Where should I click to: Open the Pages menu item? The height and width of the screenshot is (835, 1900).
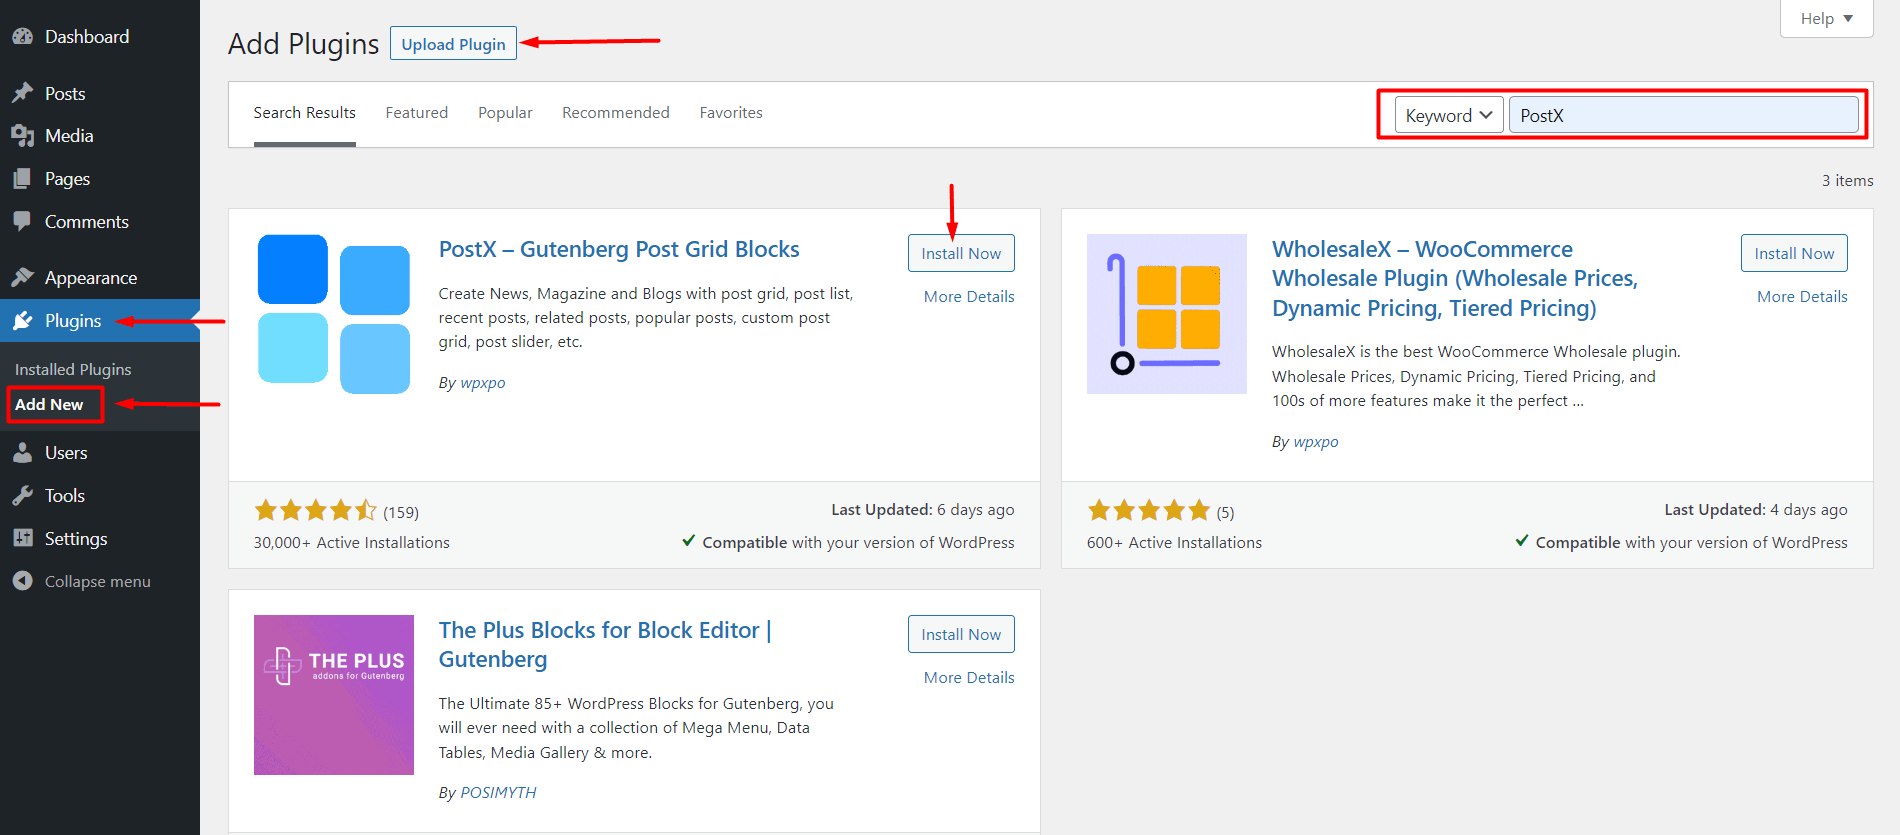point(100,179)
